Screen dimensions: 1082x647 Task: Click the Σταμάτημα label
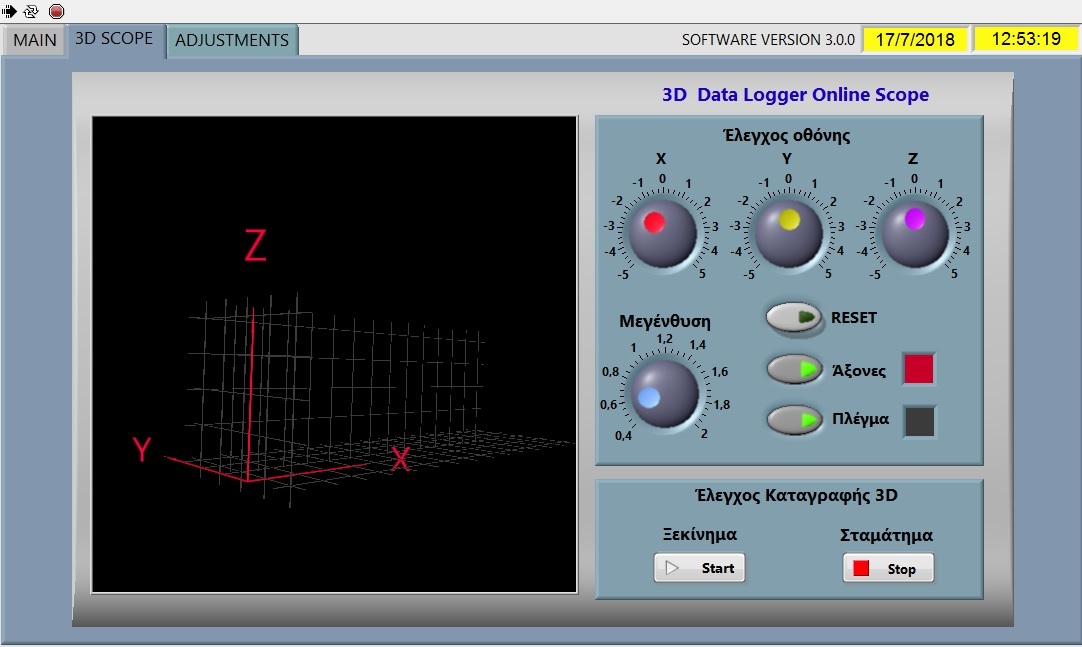pyautogui.click(x=887, y=535)
